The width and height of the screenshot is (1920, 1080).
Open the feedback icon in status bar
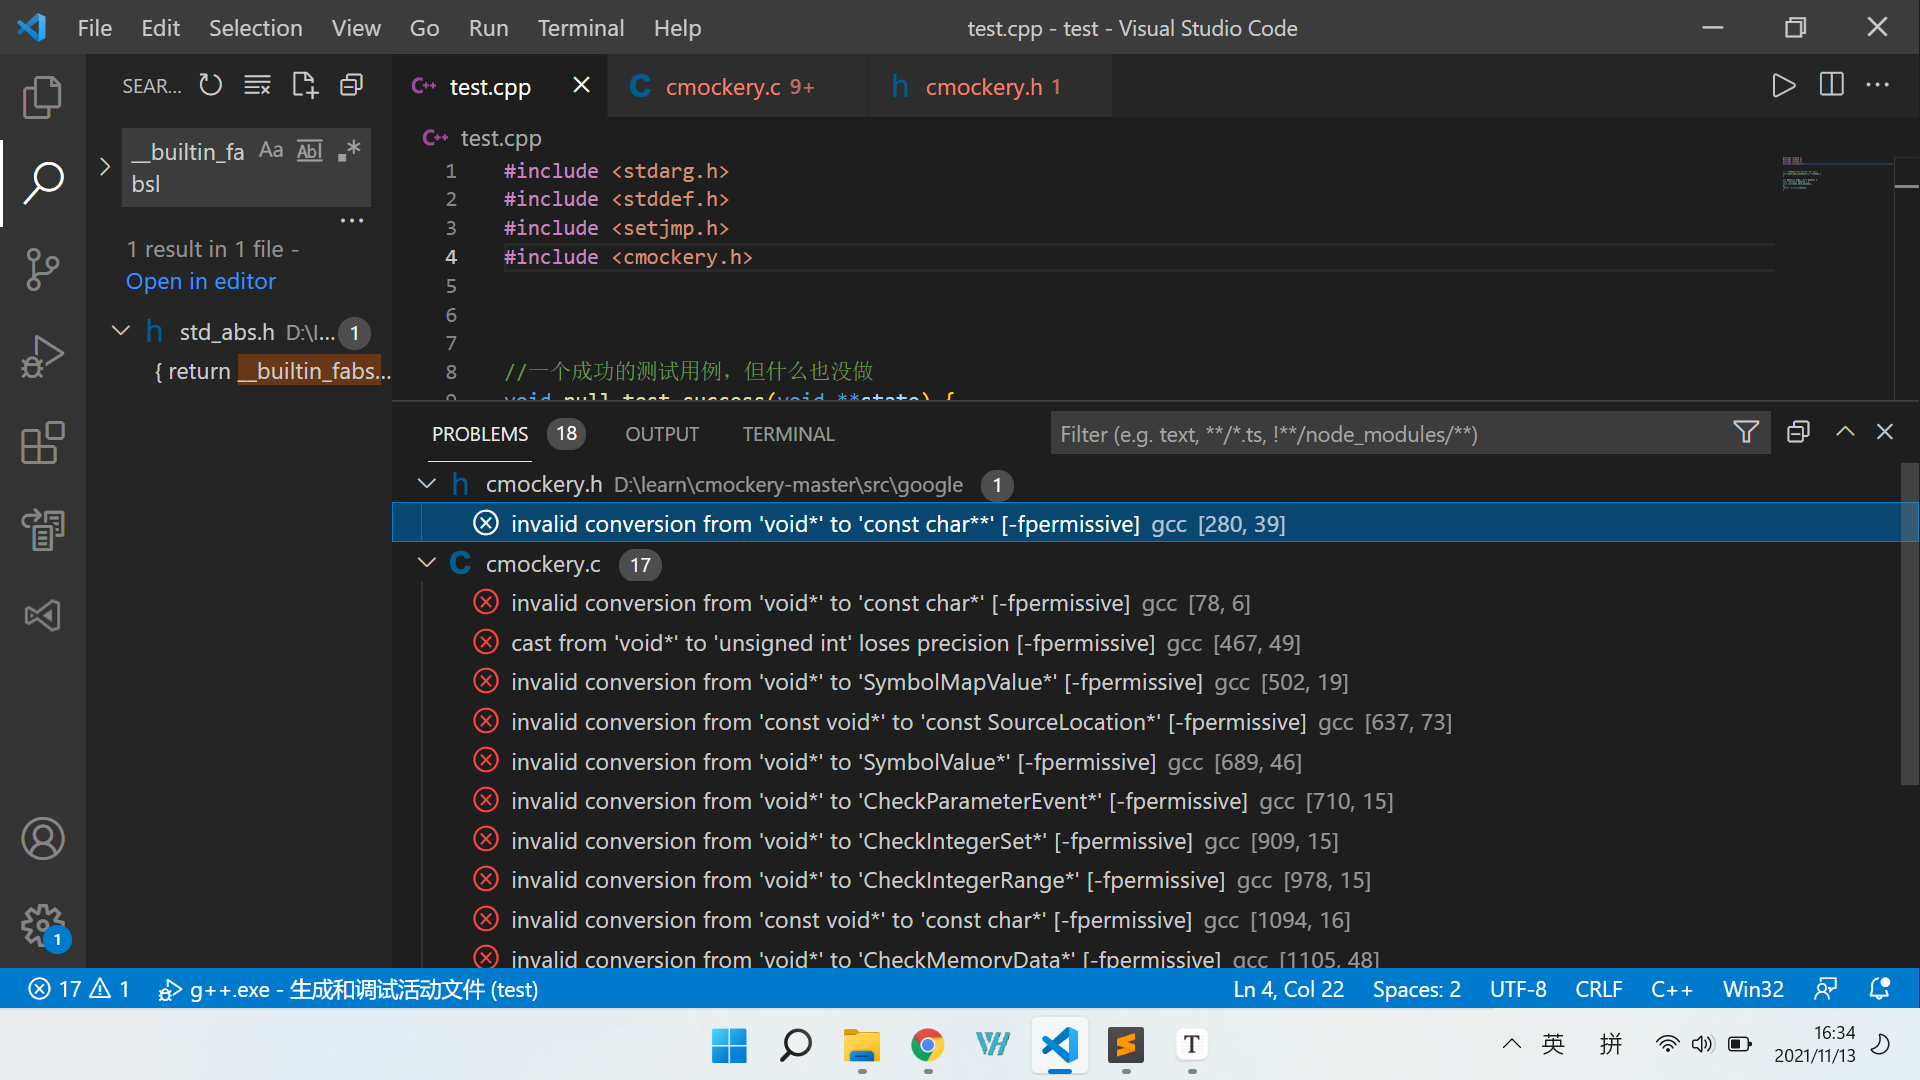tap(1826, 989)
